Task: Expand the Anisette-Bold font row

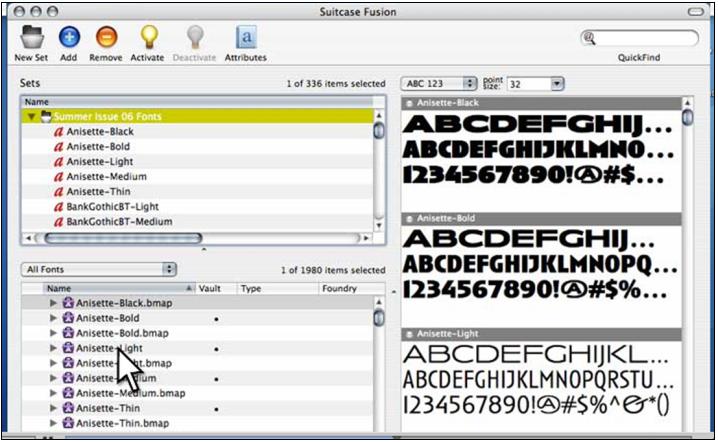Action: click(53, 318)
